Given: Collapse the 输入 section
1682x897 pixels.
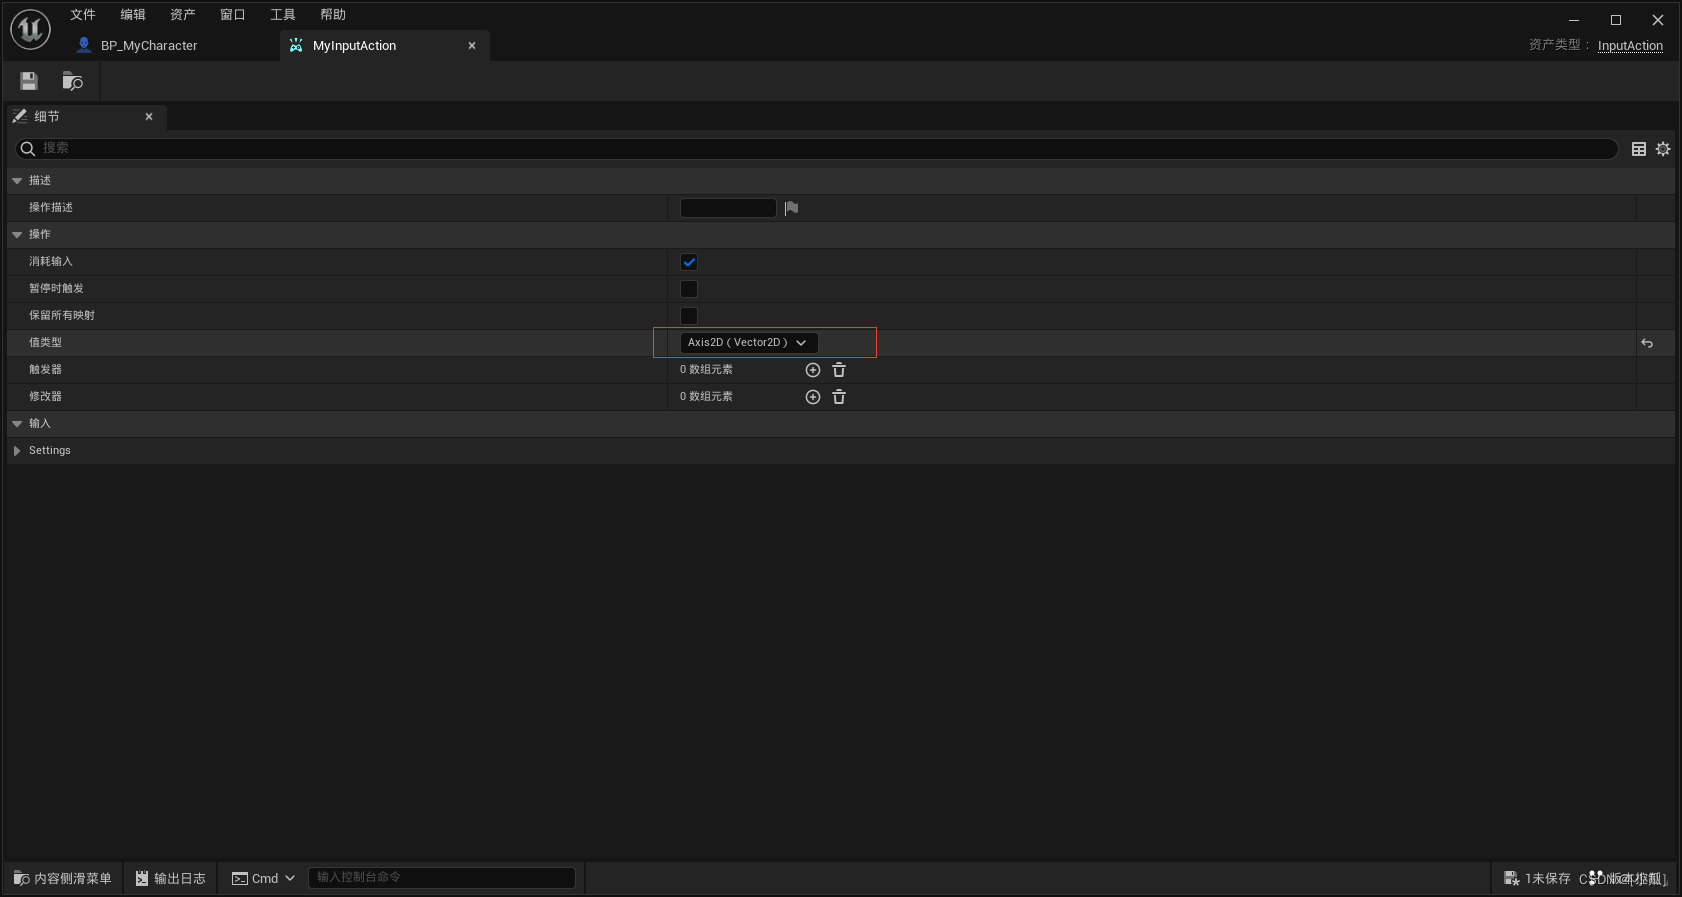Looking at the screenshot, I should click(17, 424).
